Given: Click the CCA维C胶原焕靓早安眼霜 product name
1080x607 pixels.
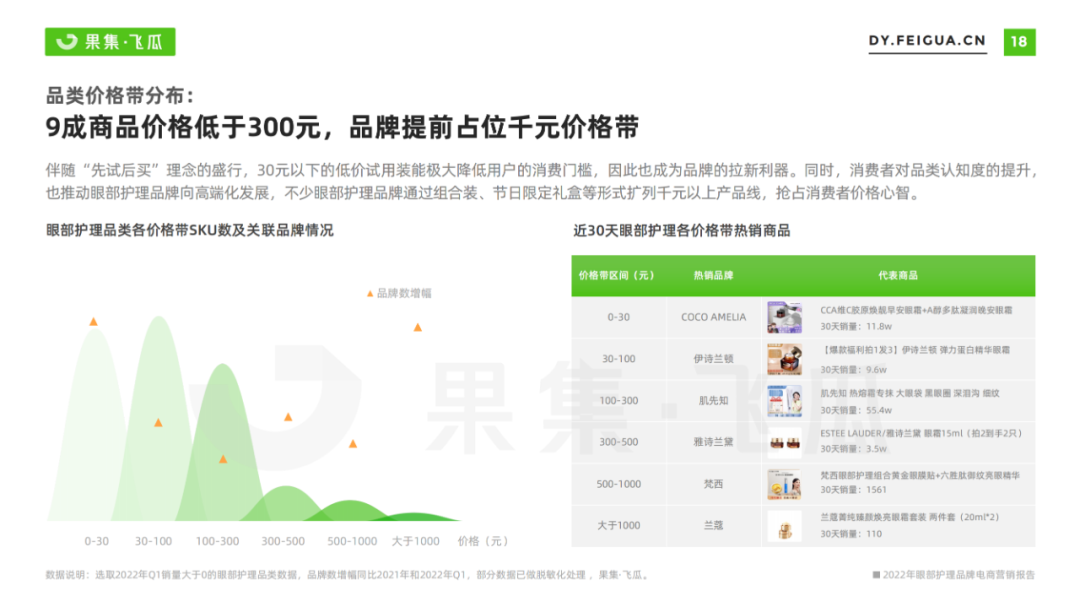Looking at the screenshot, I should point(916,311).
